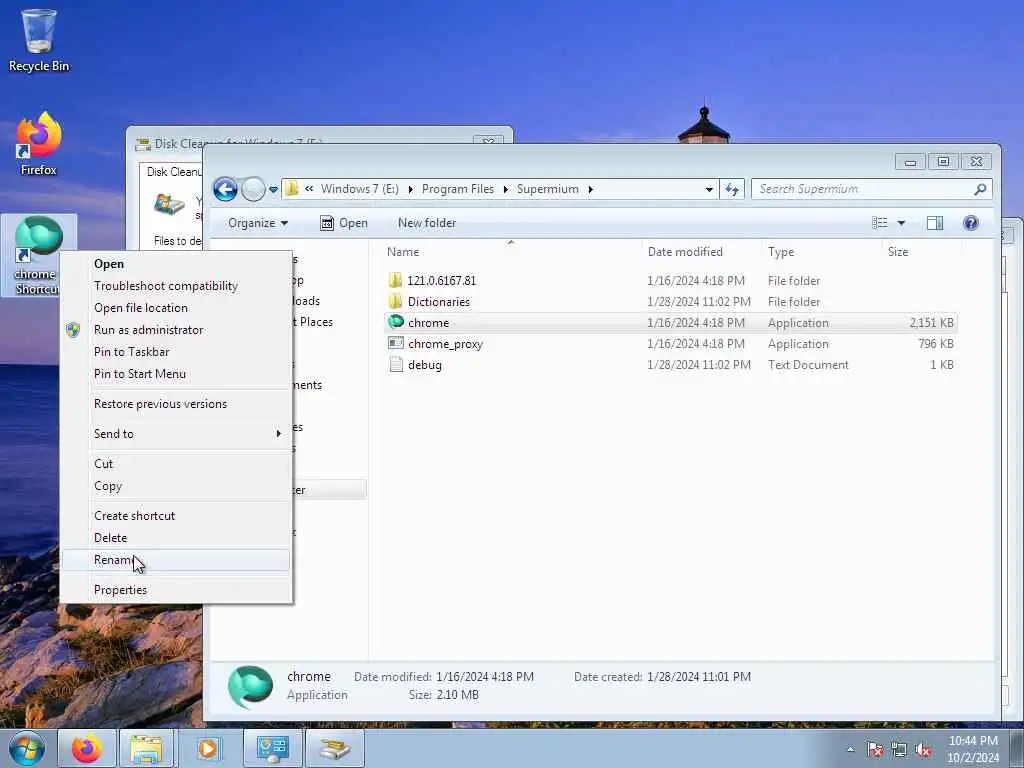Select the Firefox desktop shortcut

click(39, 144)
